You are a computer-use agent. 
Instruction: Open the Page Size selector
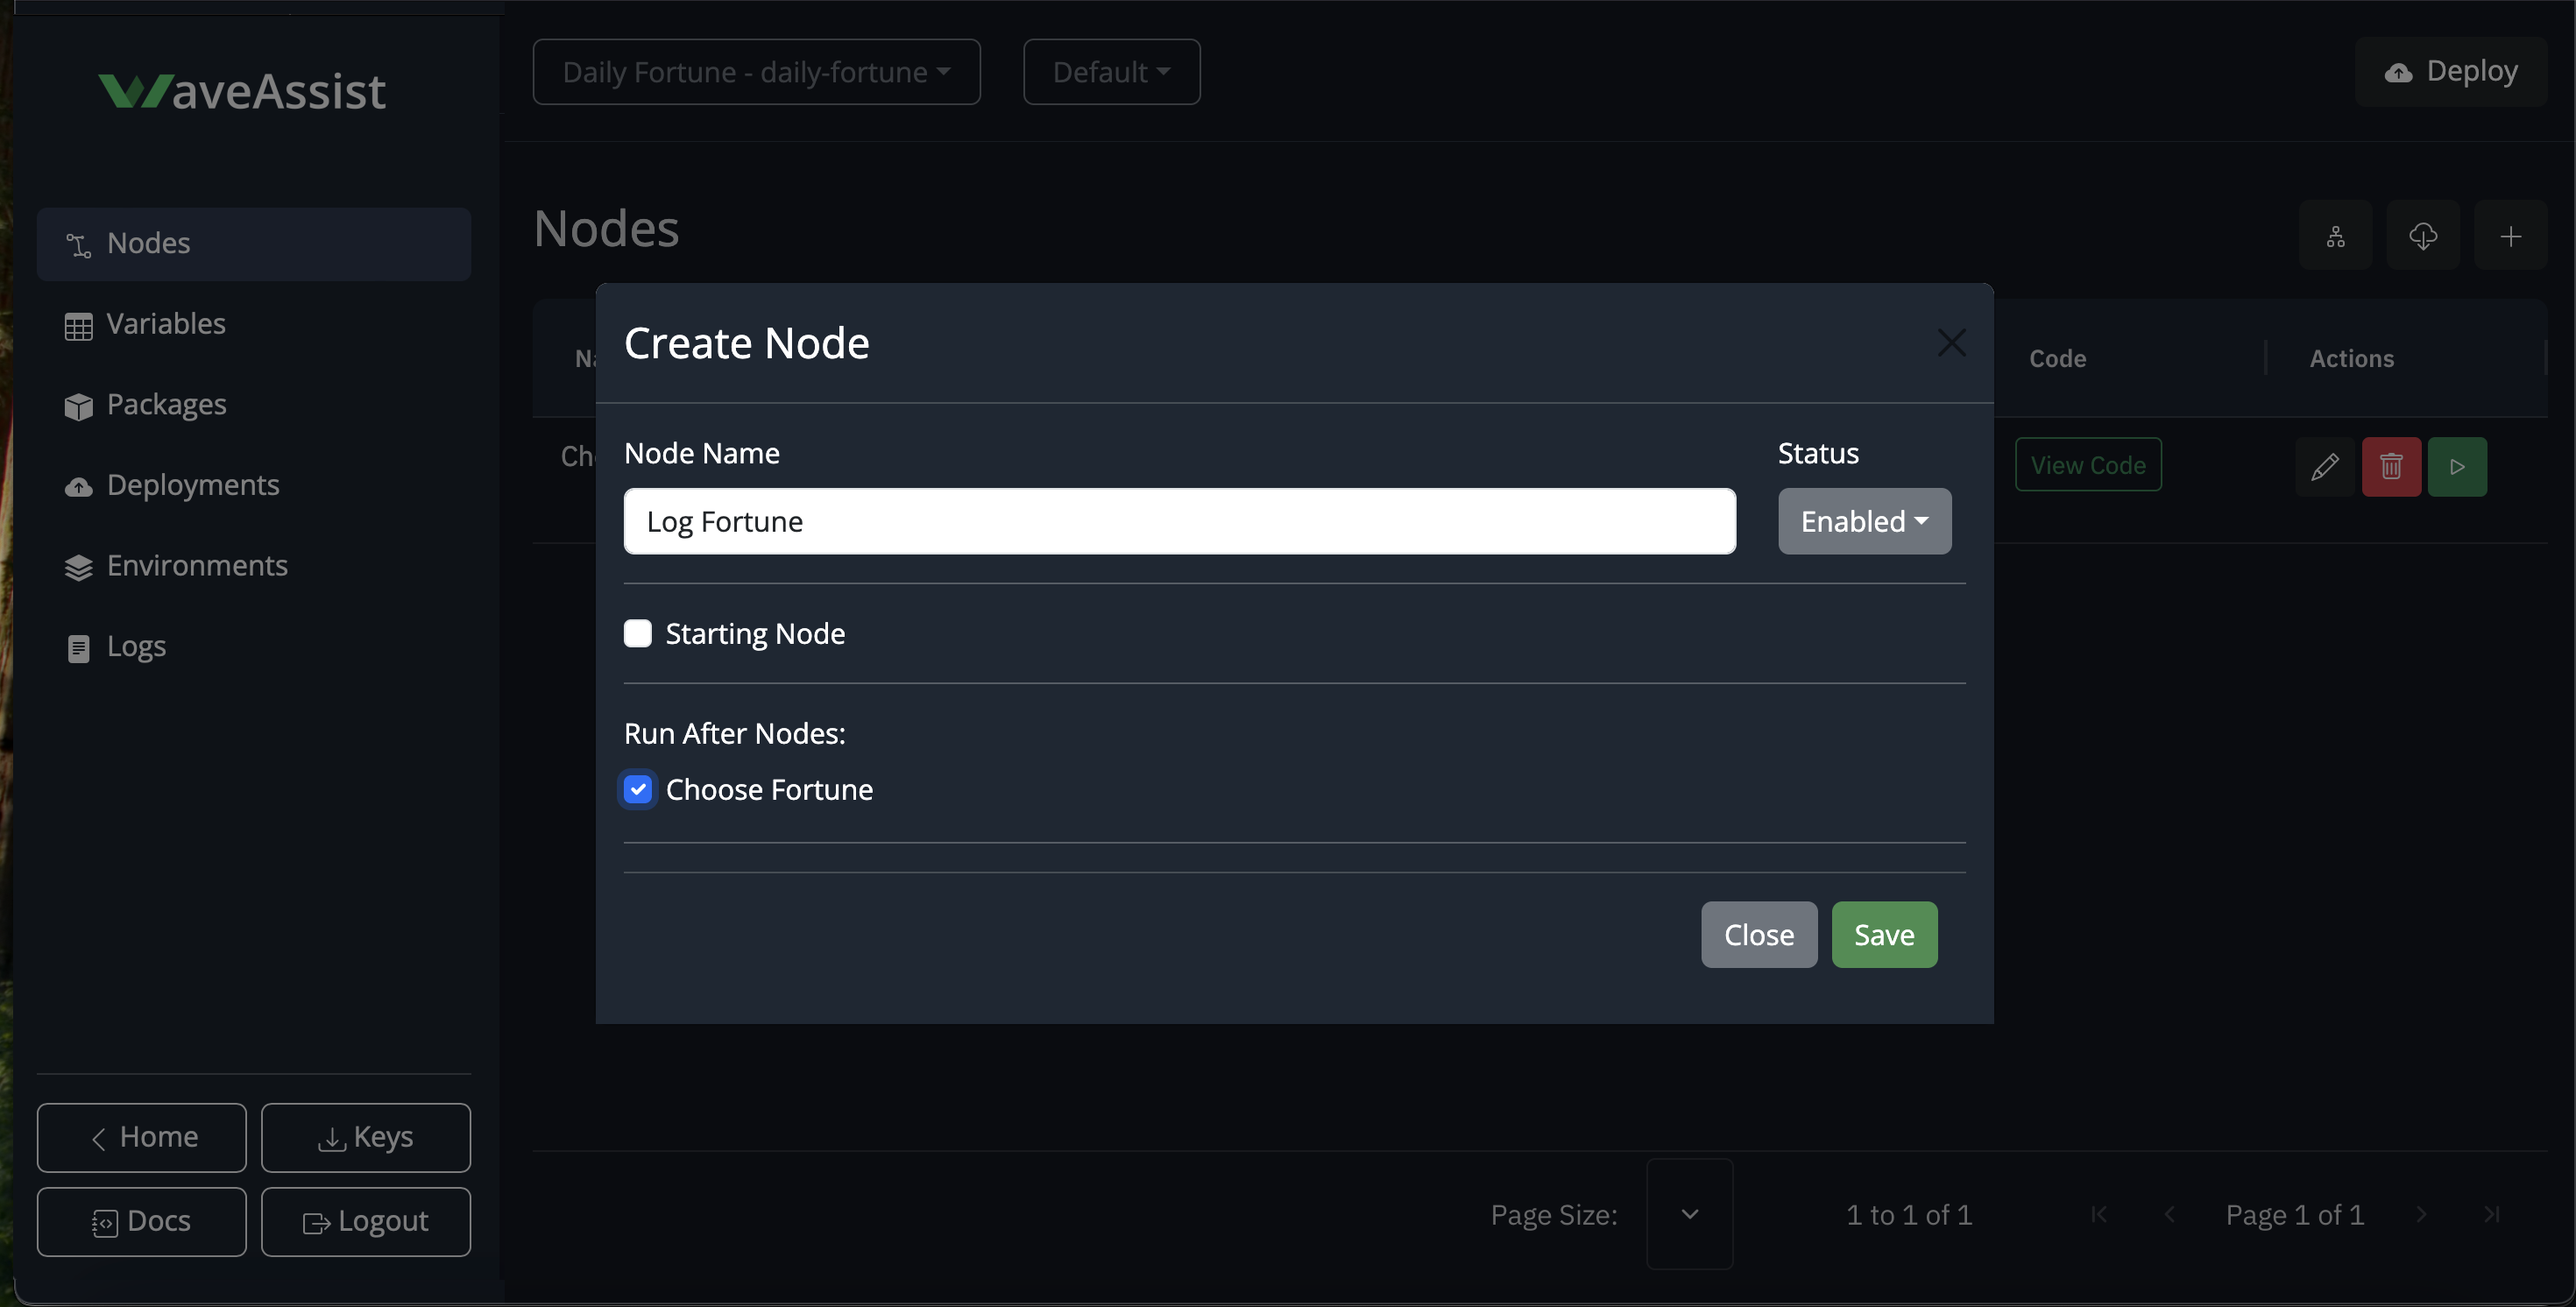(1689, 1213)
